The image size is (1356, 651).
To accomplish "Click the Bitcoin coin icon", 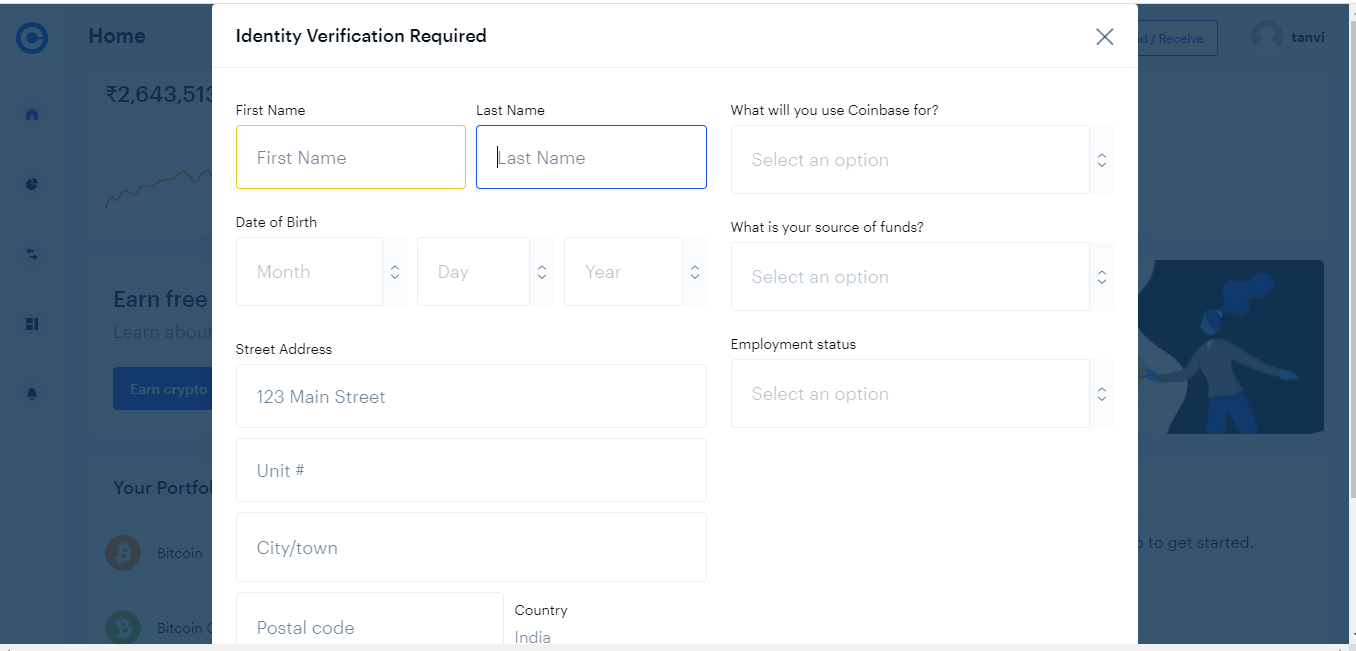I will [123, 553].
